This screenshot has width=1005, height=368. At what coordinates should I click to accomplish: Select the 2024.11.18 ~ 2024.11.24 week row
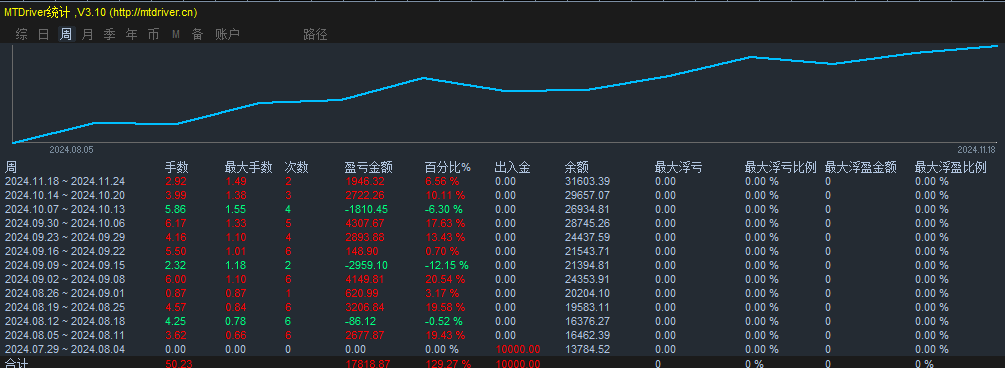point(502,181)
